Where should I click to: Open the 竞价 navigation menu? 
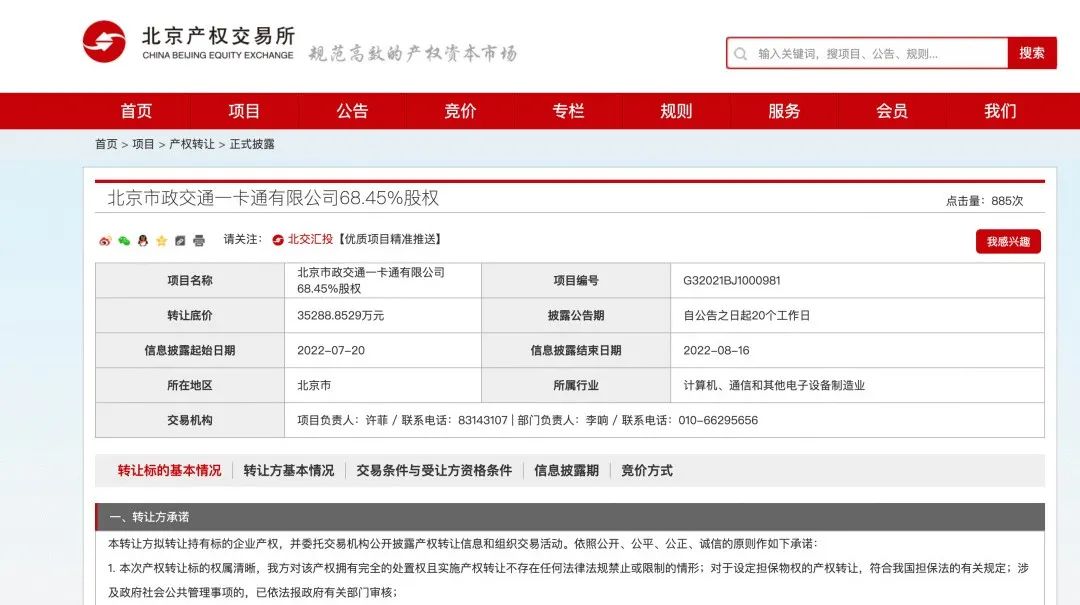(x=460, y=111)
